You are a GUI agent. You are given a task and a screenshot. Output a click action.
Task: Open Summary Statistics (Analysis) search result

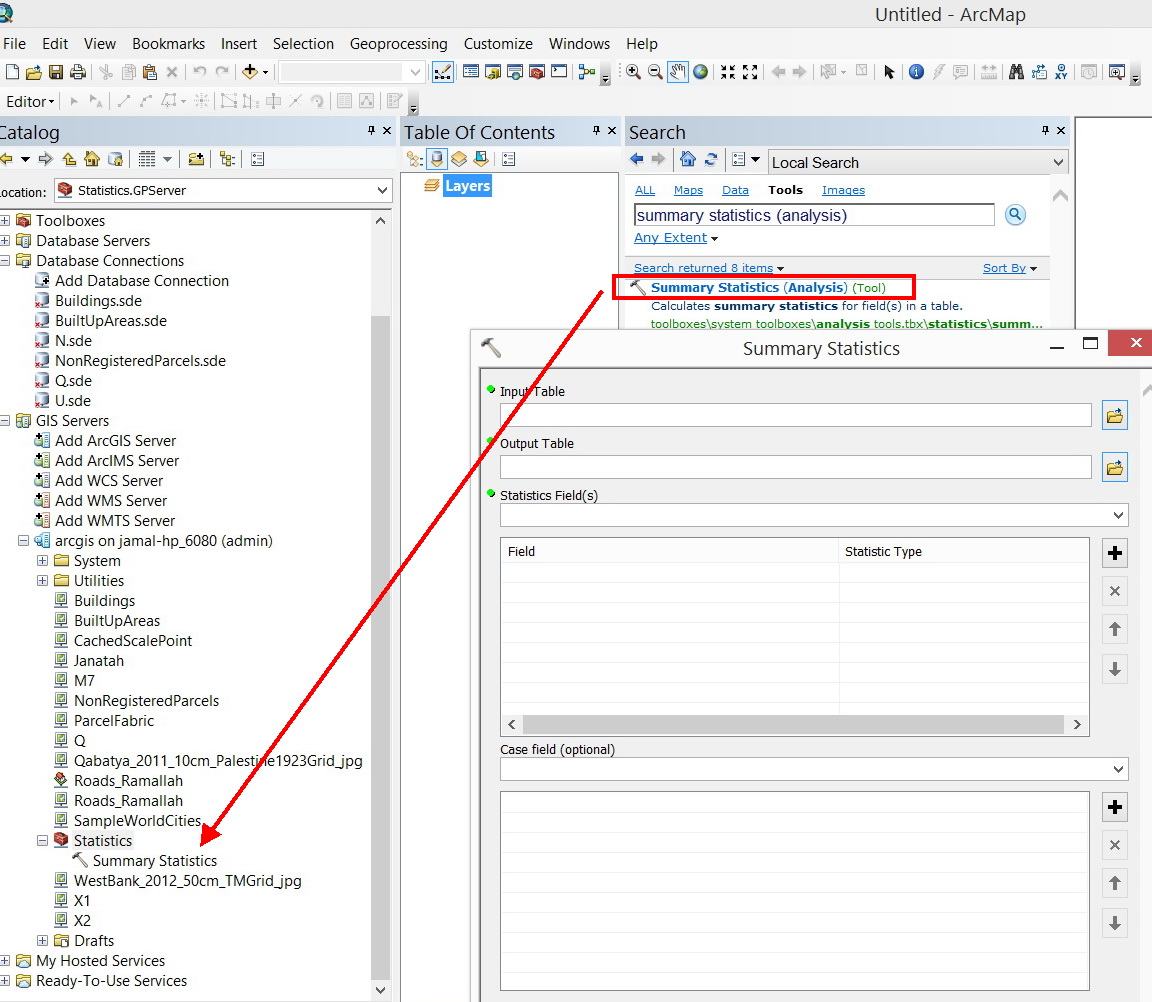pyautogui.click(x=749, y=287)
